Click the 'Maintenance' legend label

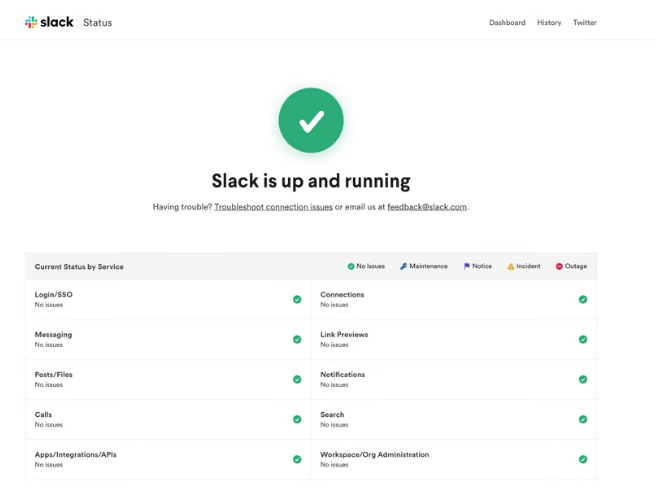pyautogui.click(x=428, y=266)
